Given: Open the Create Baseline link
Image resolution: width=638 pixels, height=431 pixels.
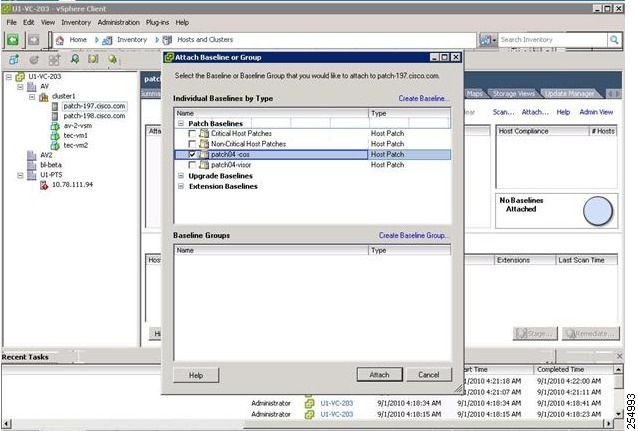Looking at the screenshot, I should click(424, 98).
